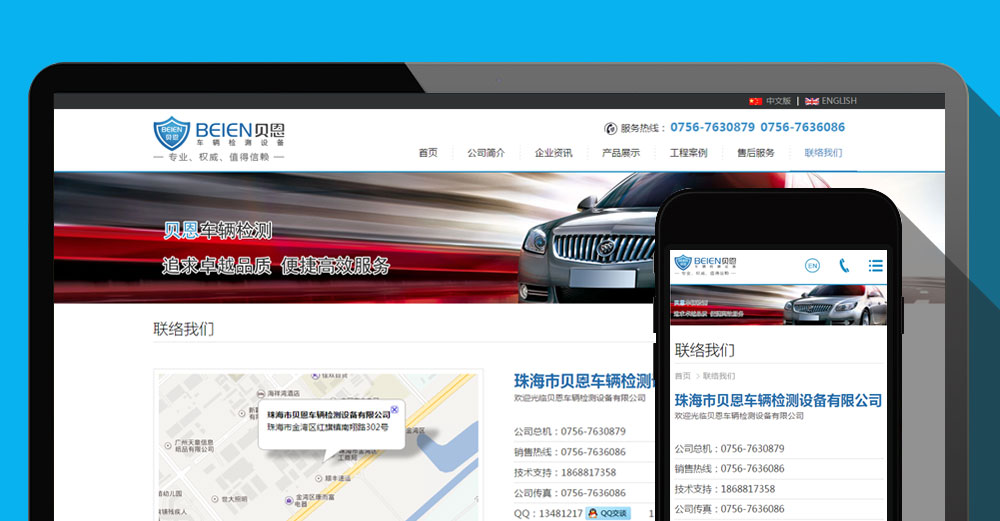Viewport: 1000px width, 521px height.
Task: Click 公司总机：0756-7630879 on desktop page
Action: click(570, 432)
